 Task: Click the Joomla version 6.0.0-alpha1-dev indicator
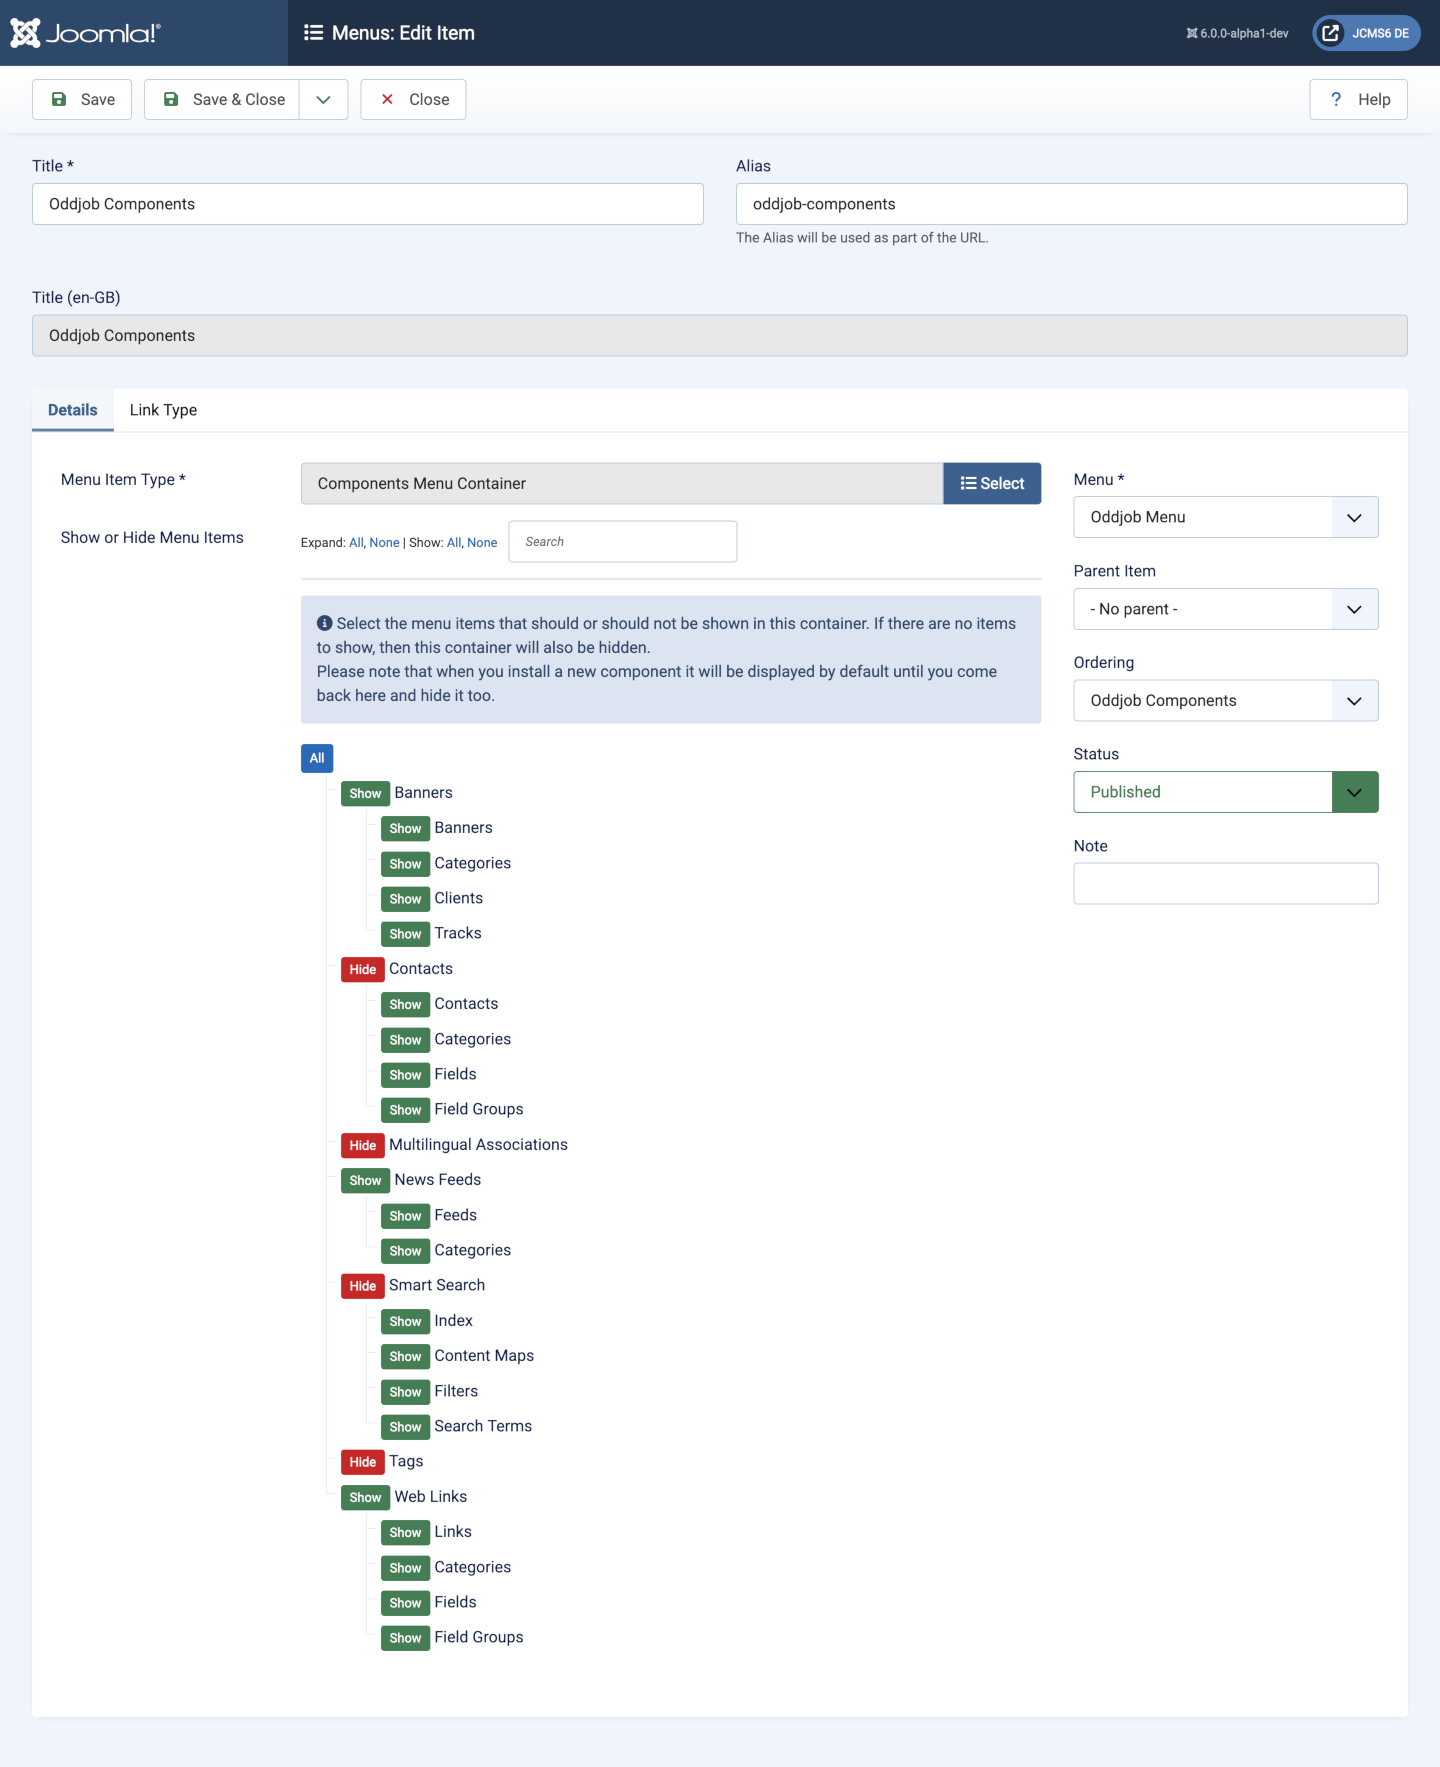point(1237,33)
